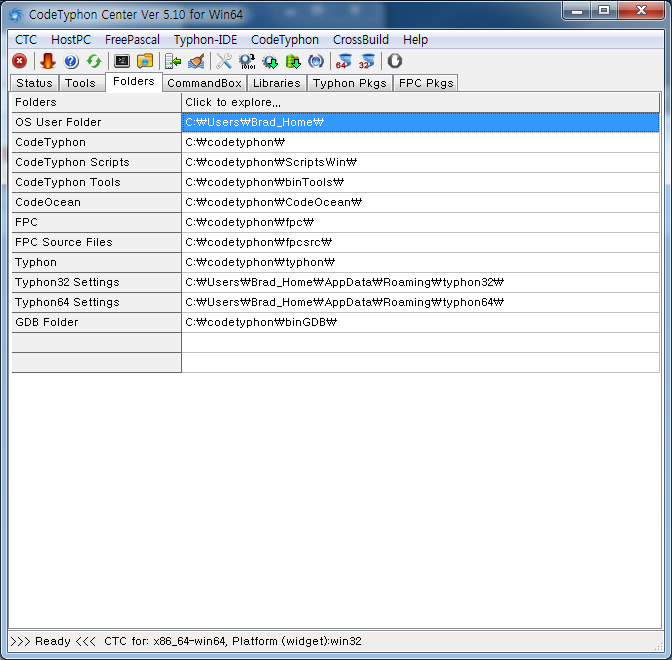672x660 pixels.
Task: Click the Typhon32 Settings row label
Action: click(x=96, y=282)
